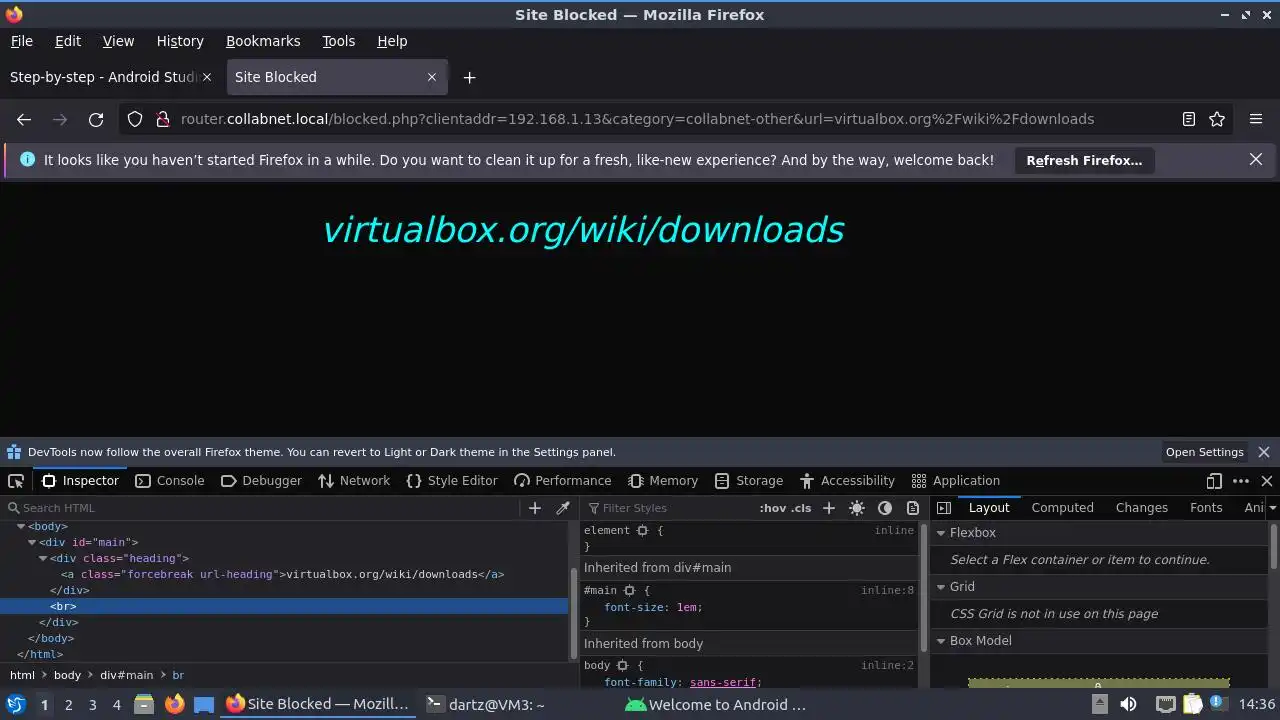Collapse the div class="heading" node

43,558
